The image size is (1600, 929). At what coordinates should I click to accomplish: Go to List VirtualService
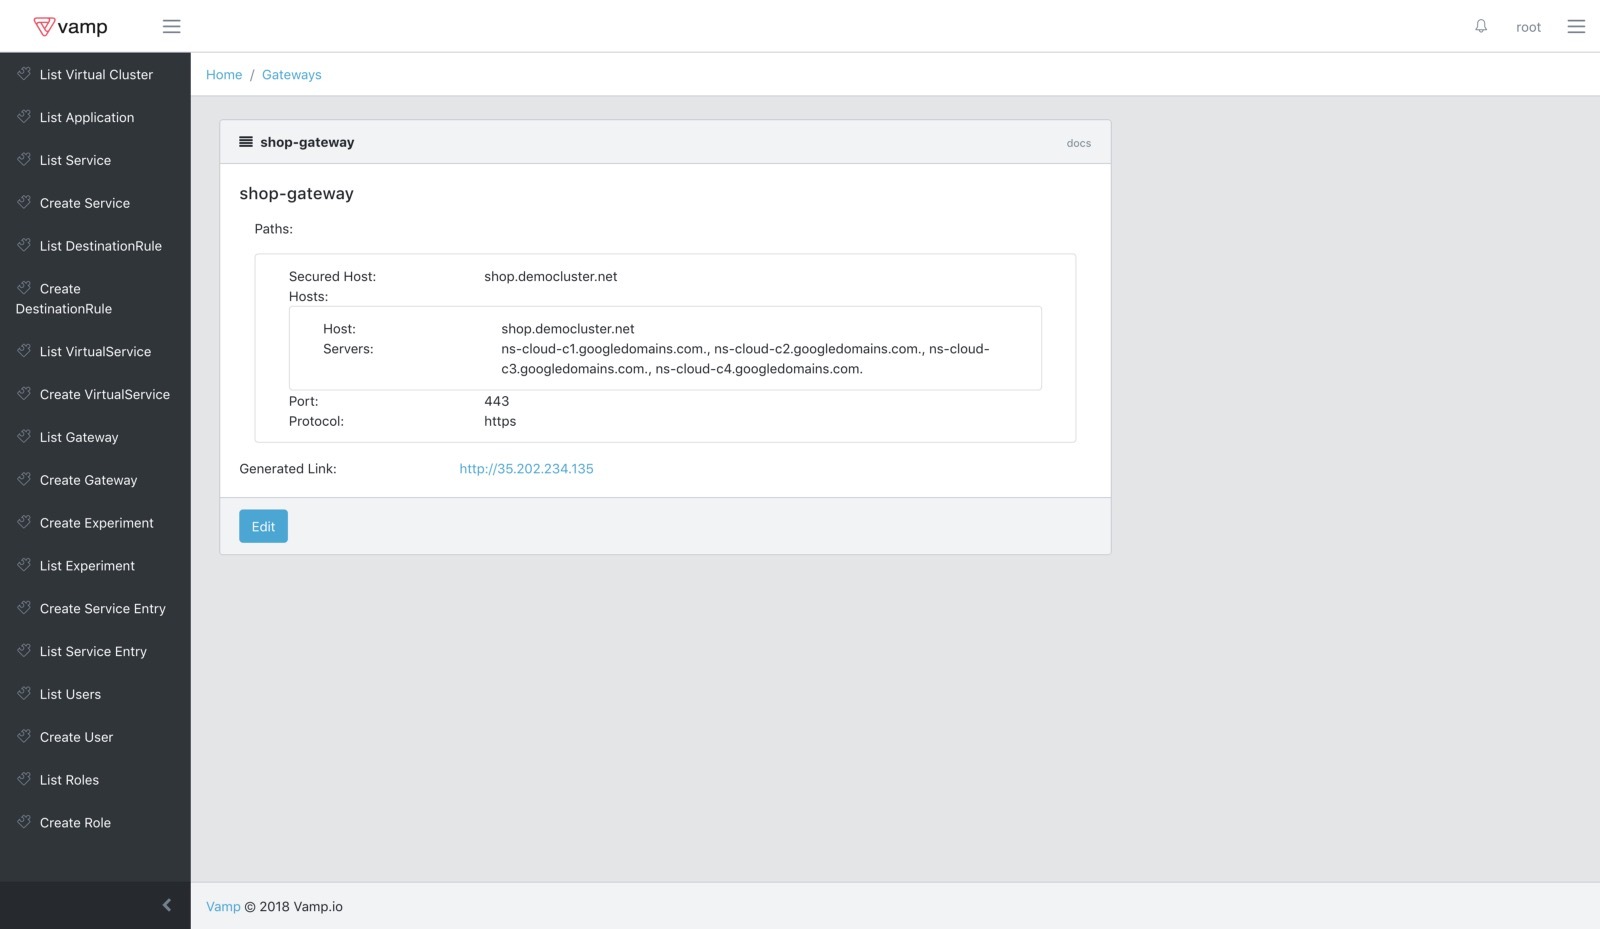coord(95,352)
